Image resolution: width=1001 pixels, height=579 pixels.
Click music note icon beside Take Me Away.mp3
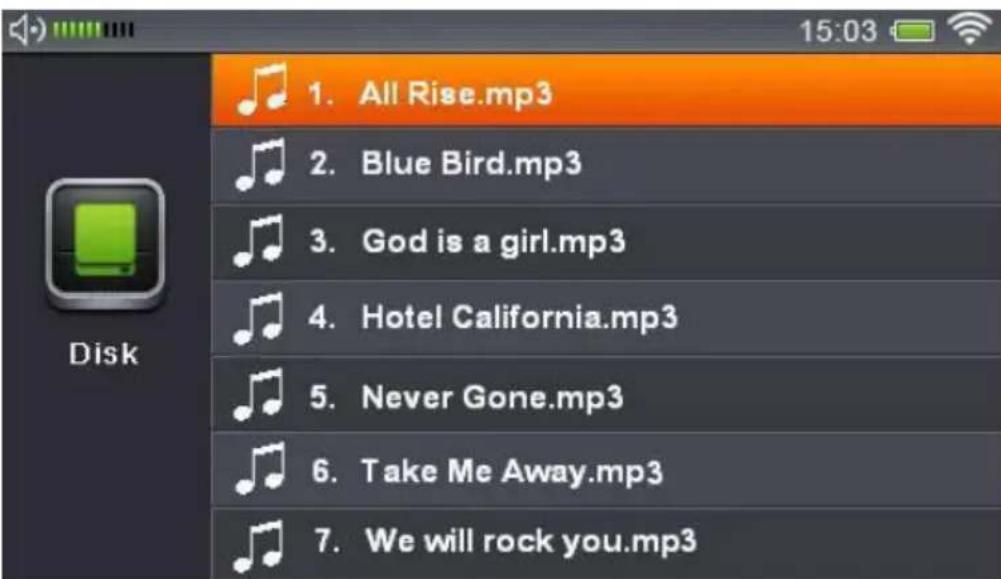[x=260, y=469]
